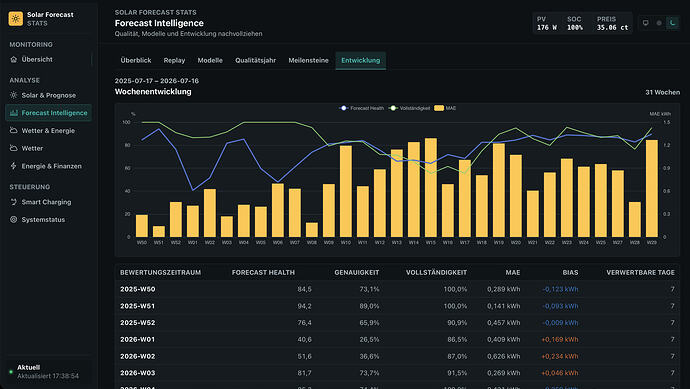690x389 pixels.
Task: Click the Wochenentwicklung heading
Action: [153, 92]
